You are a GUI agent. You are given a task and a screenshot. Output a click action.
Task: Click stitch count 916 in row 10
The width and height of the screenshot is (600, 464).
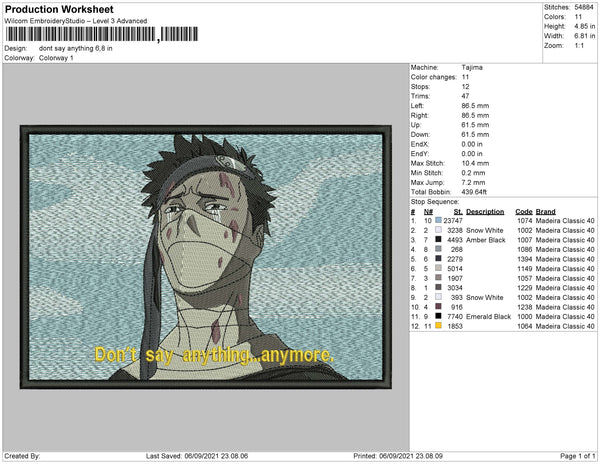(457, 307)
